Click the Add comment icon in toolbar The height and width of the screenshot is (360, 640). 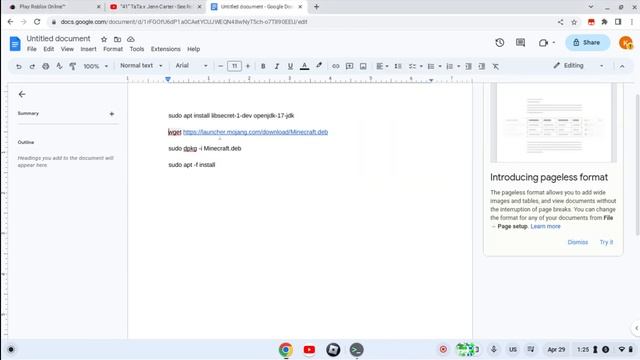tap(349, 66)
